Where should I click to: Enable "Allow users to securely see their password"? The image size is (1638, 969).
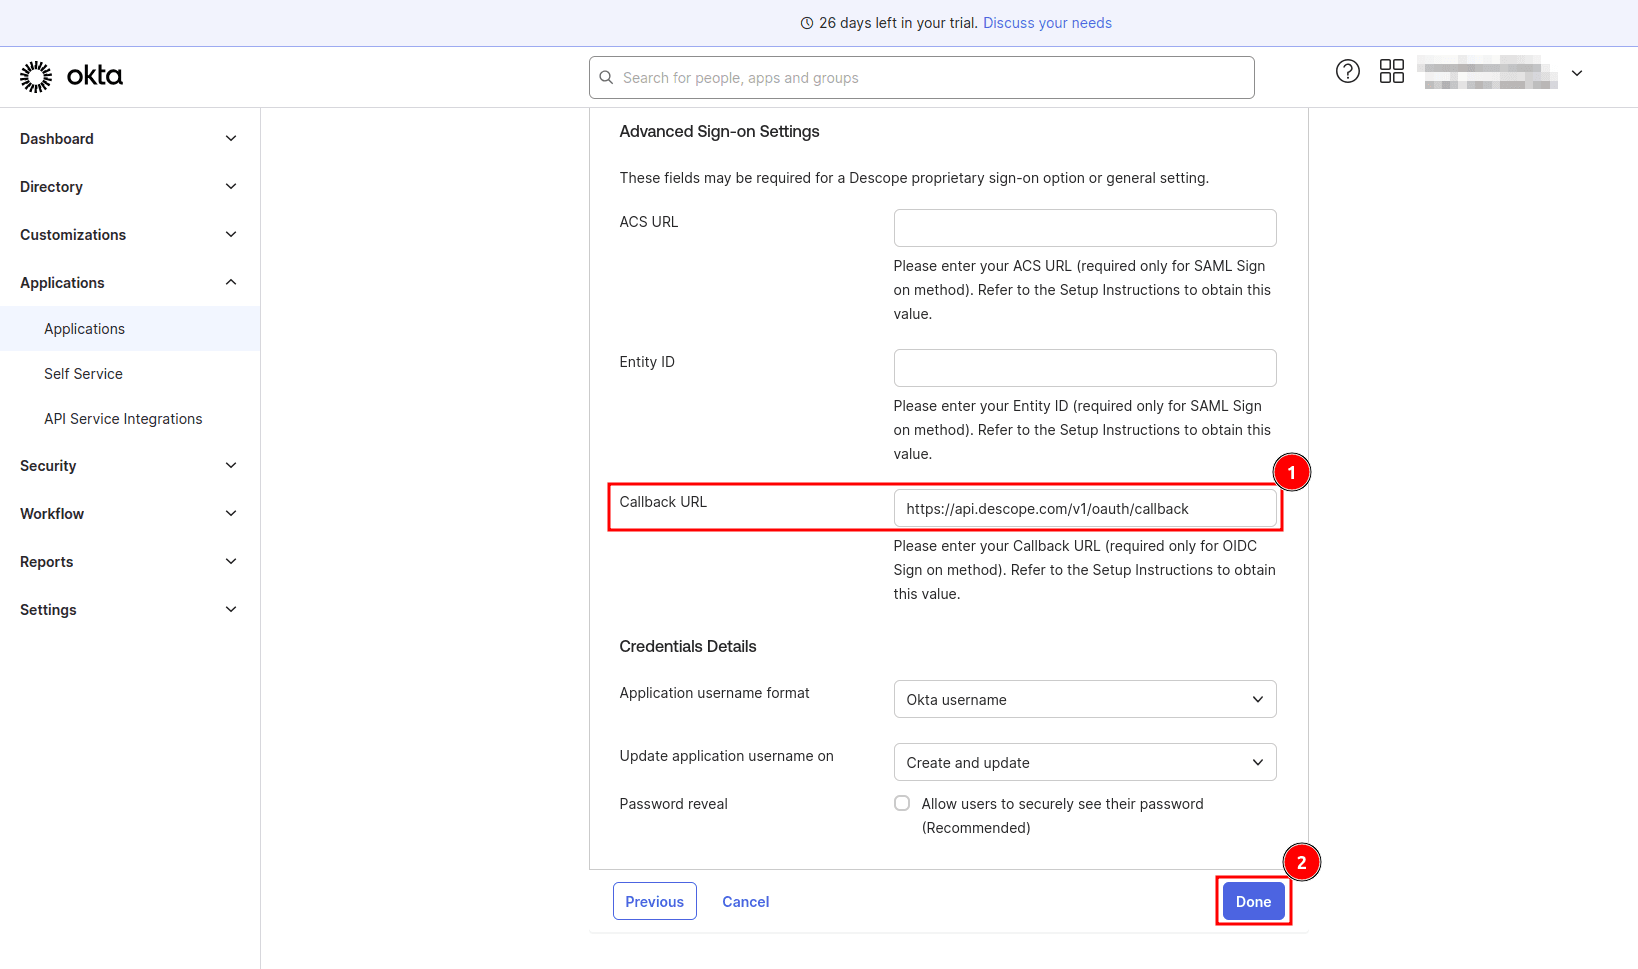(901, 803)
